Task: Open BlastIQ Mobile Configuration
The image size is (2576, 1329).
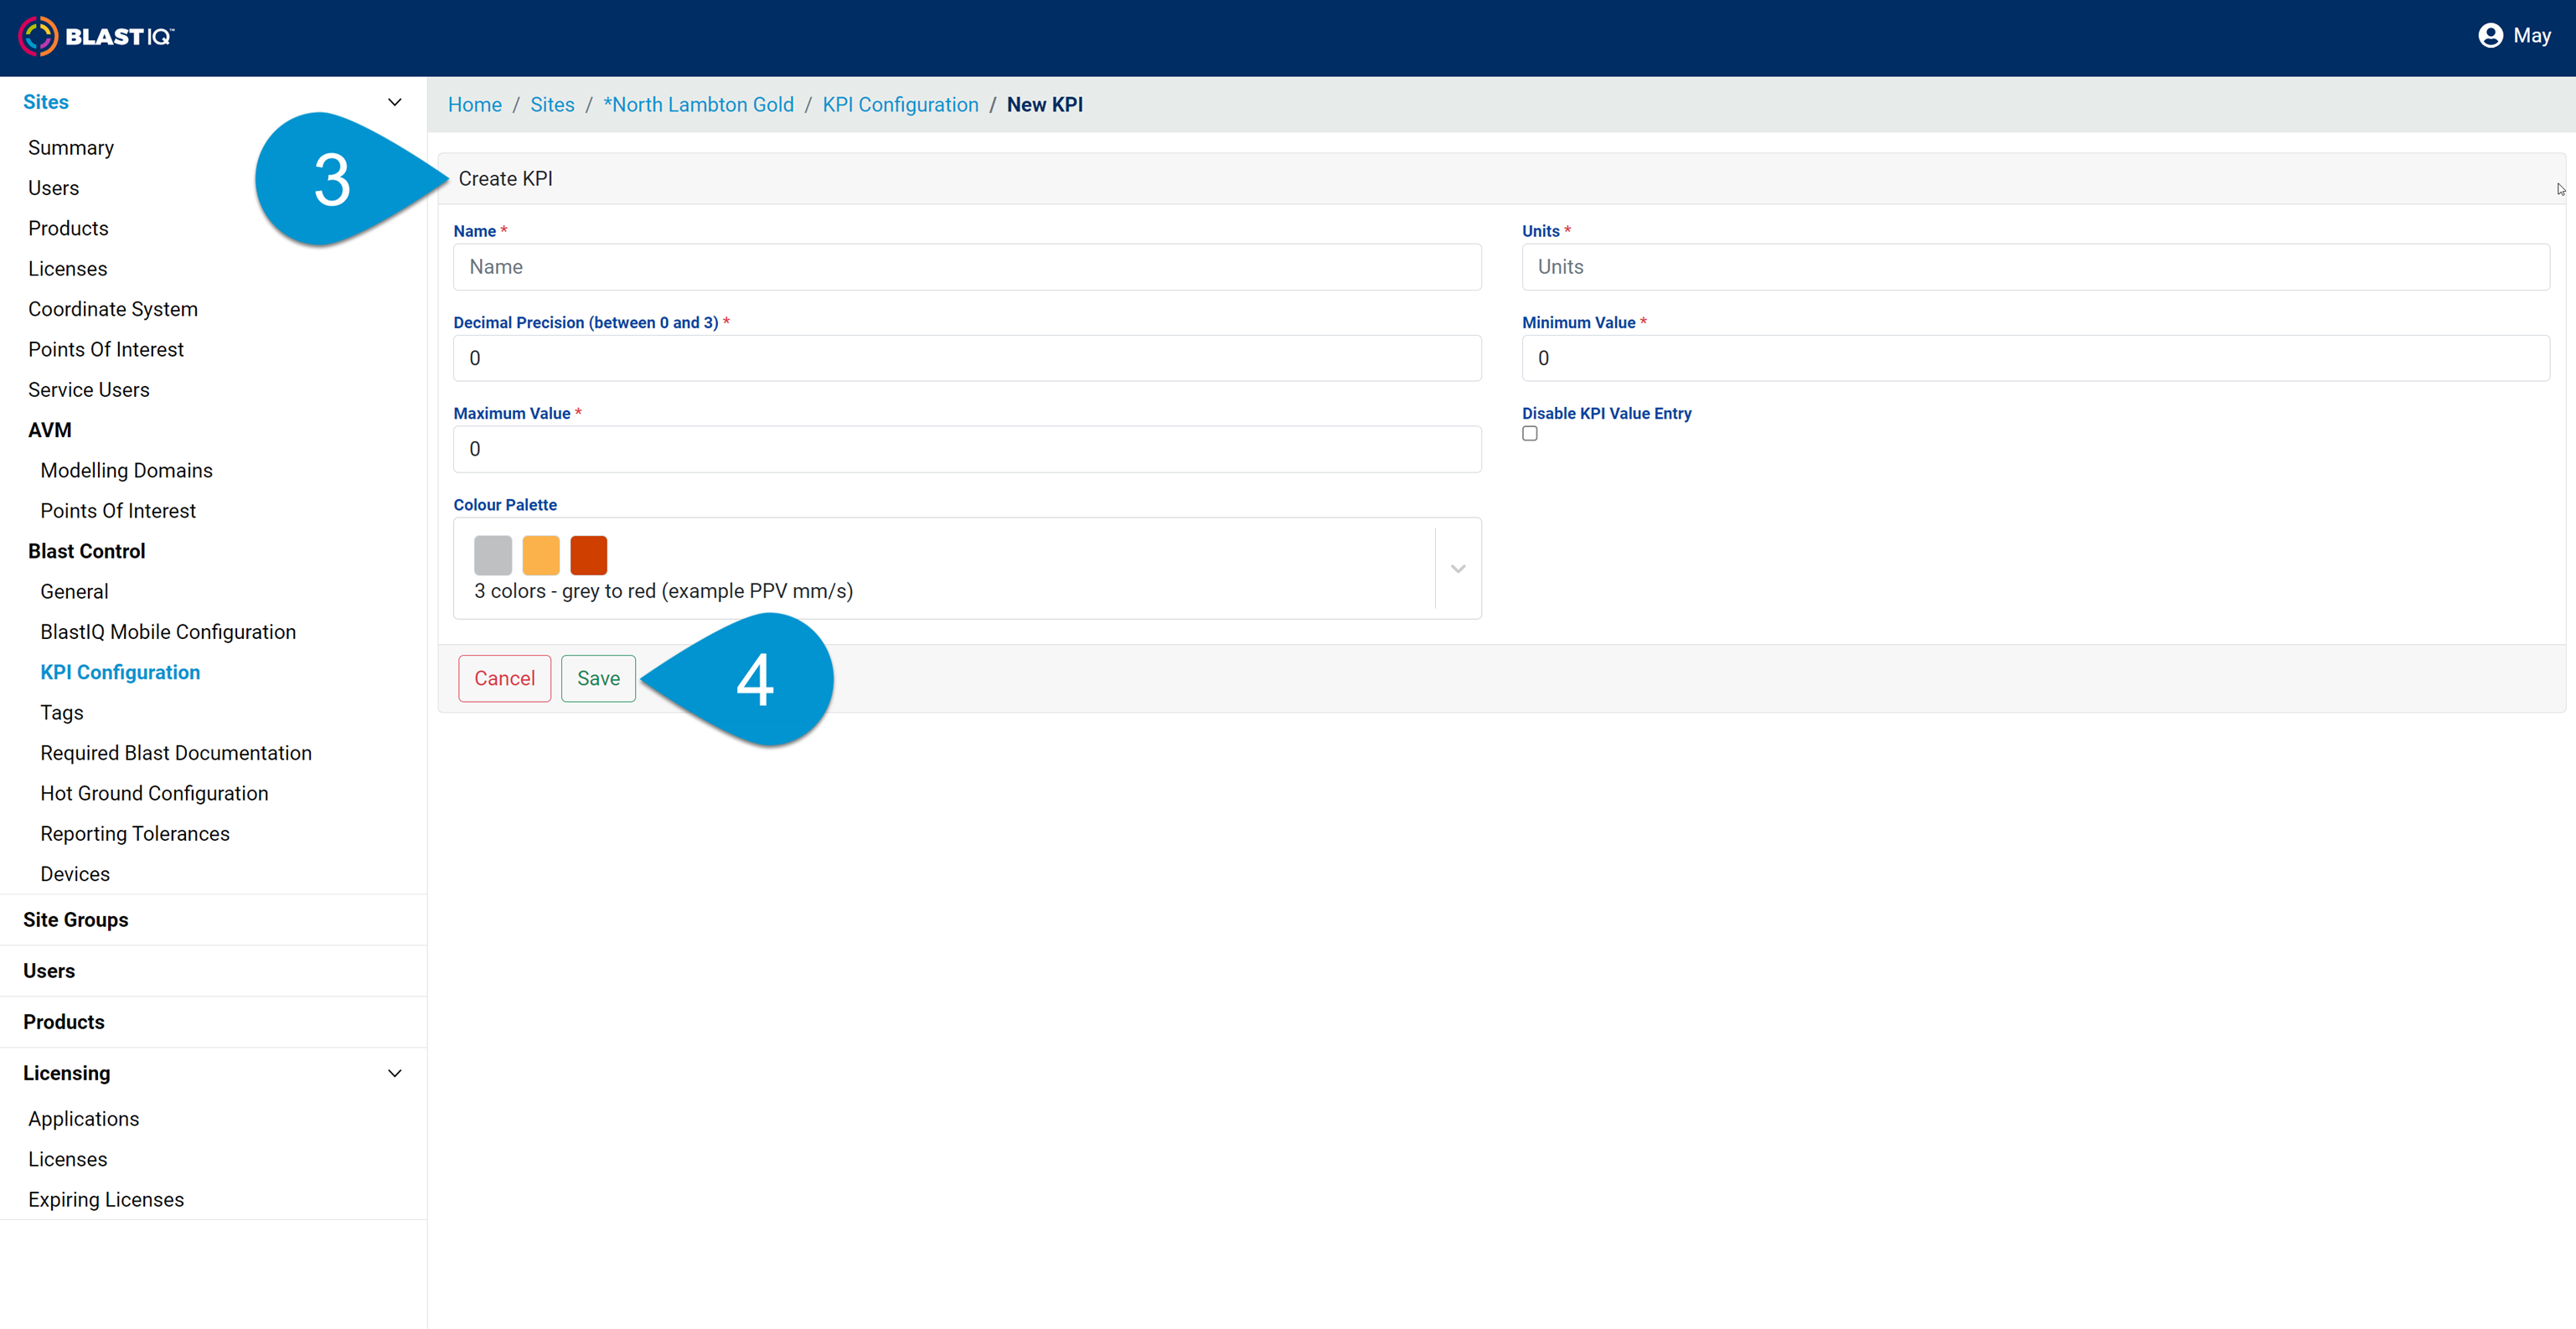Action: pos(168,632)
